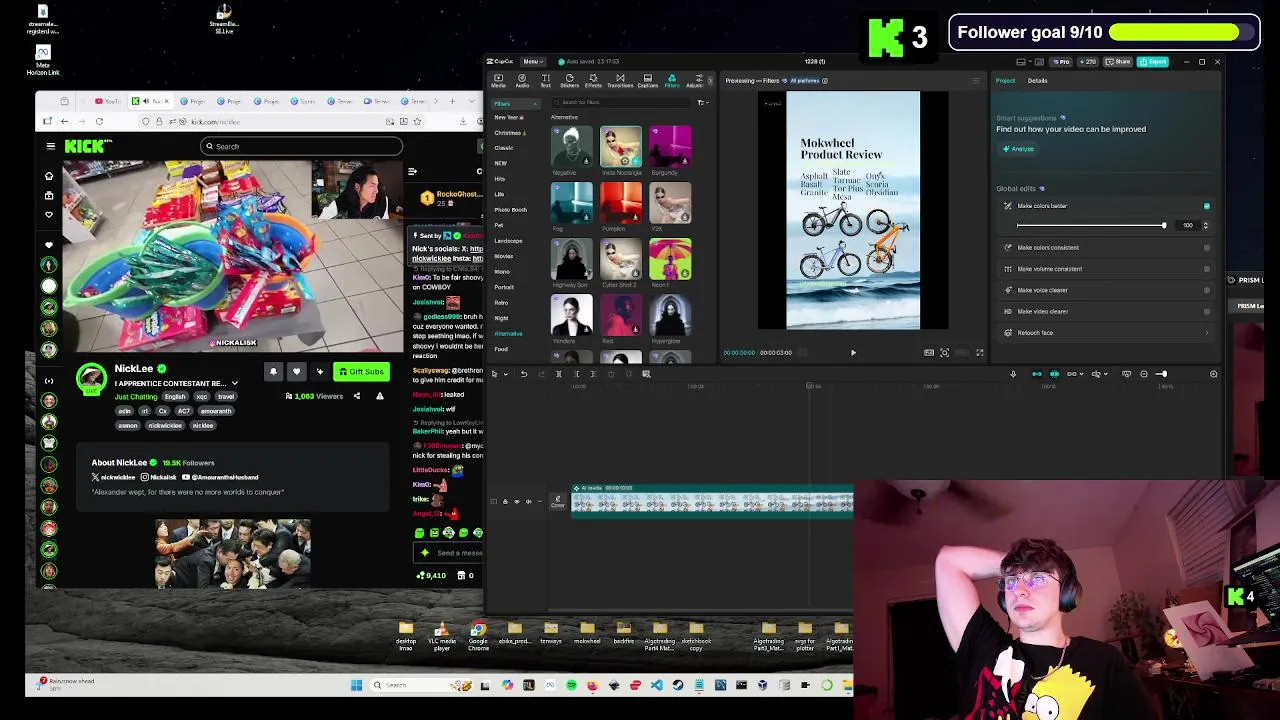Expand Retouch face options
The height and width of the screenshot is (720, 1280).
(1206, 333)
